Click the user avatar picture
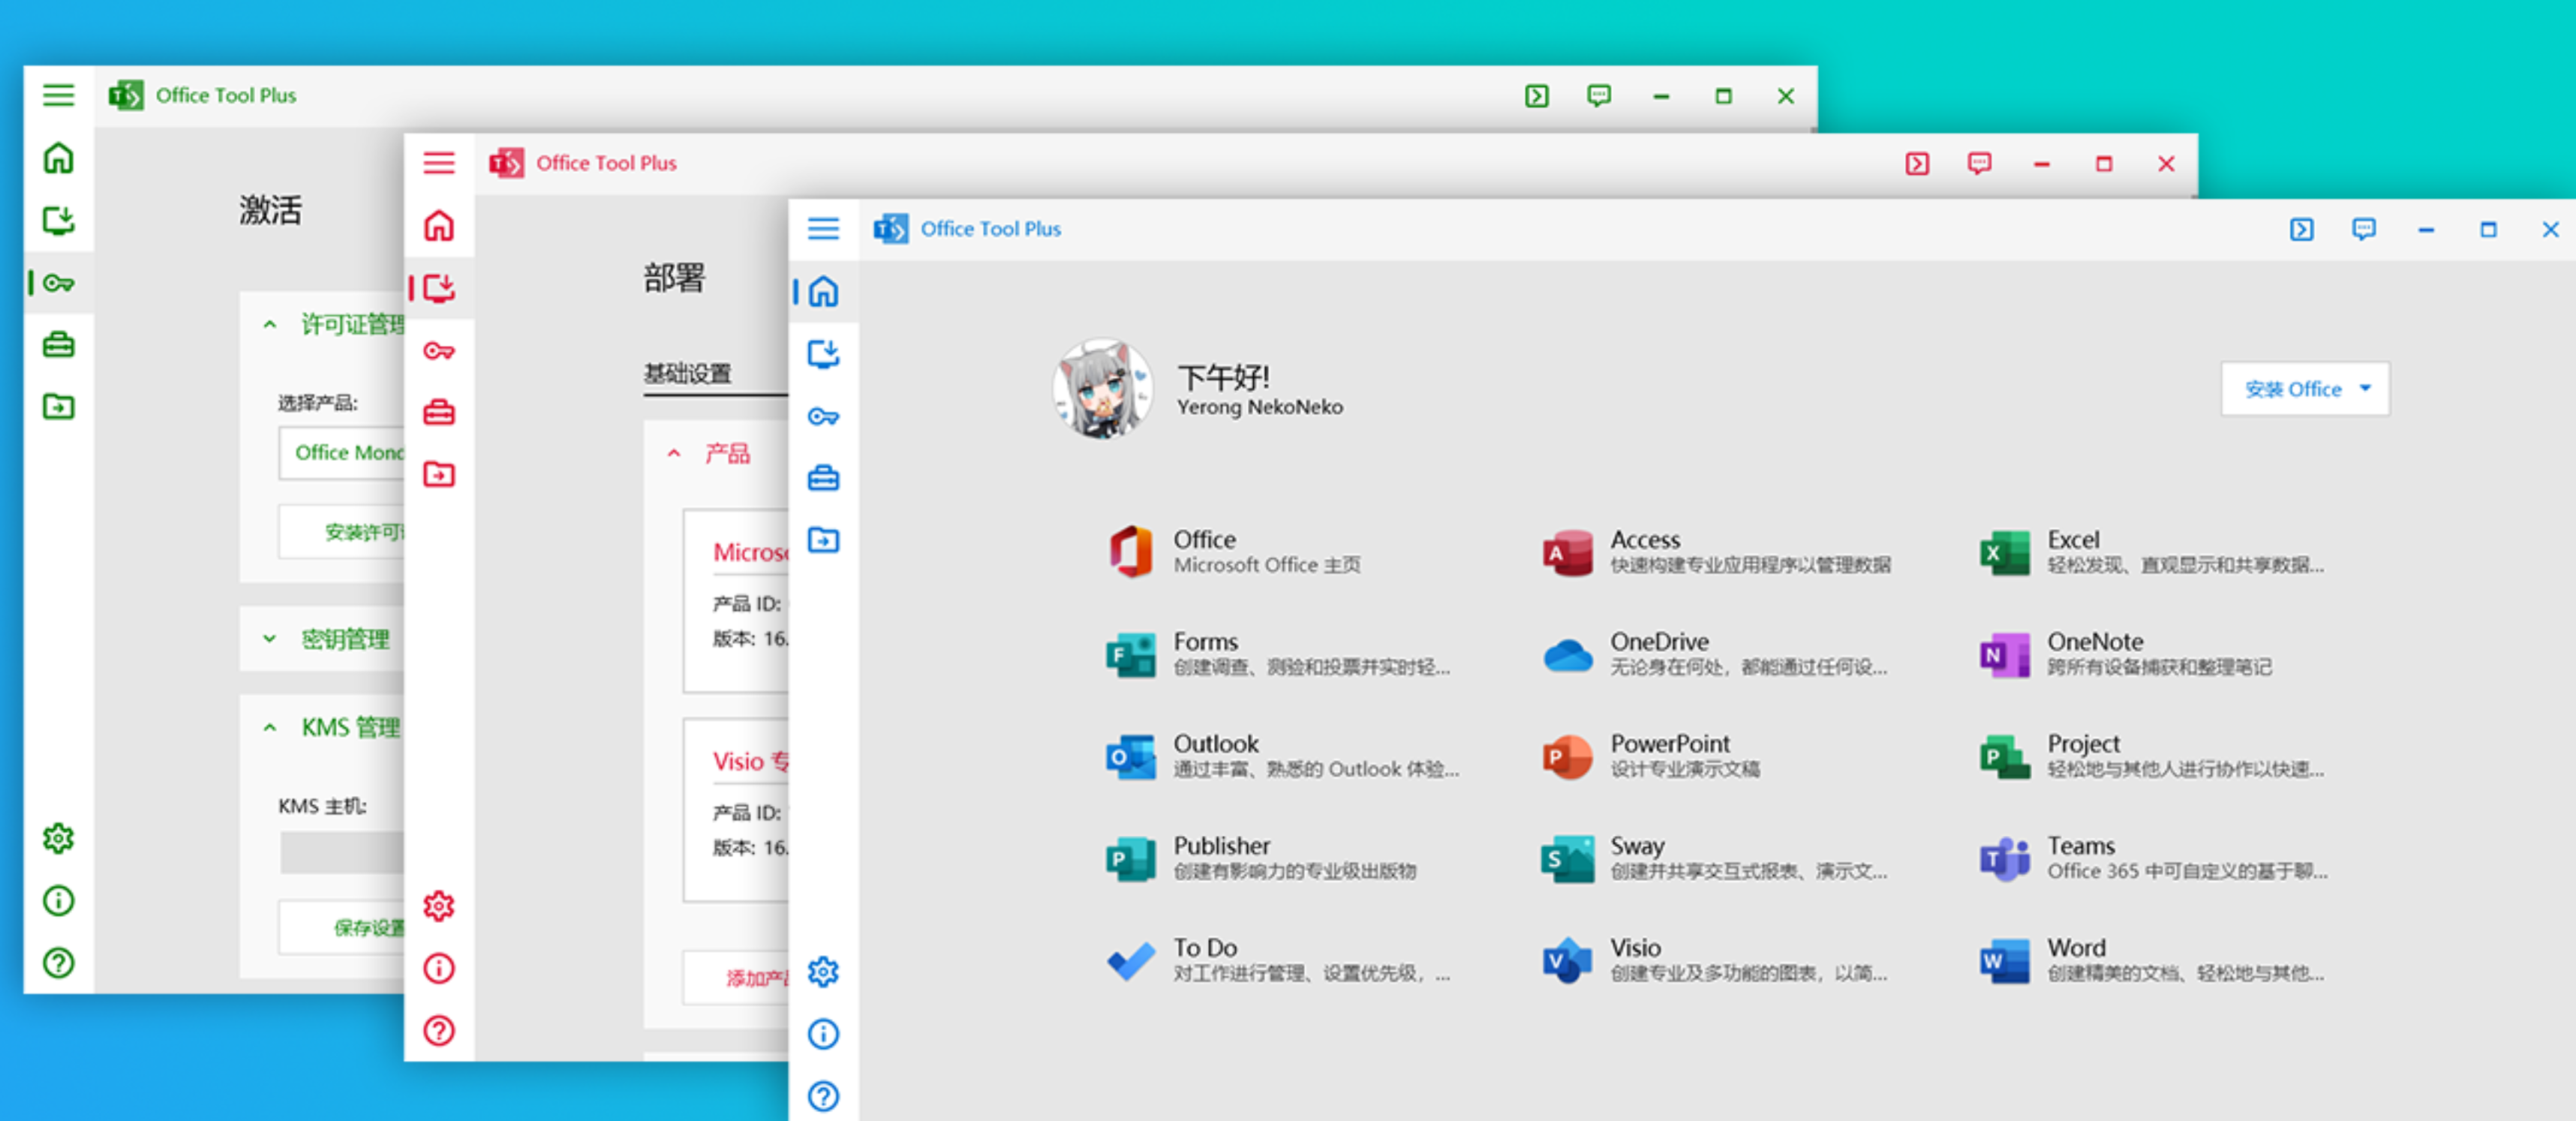Viewport: 2576px width, 1121px height. pos(1102,389)
